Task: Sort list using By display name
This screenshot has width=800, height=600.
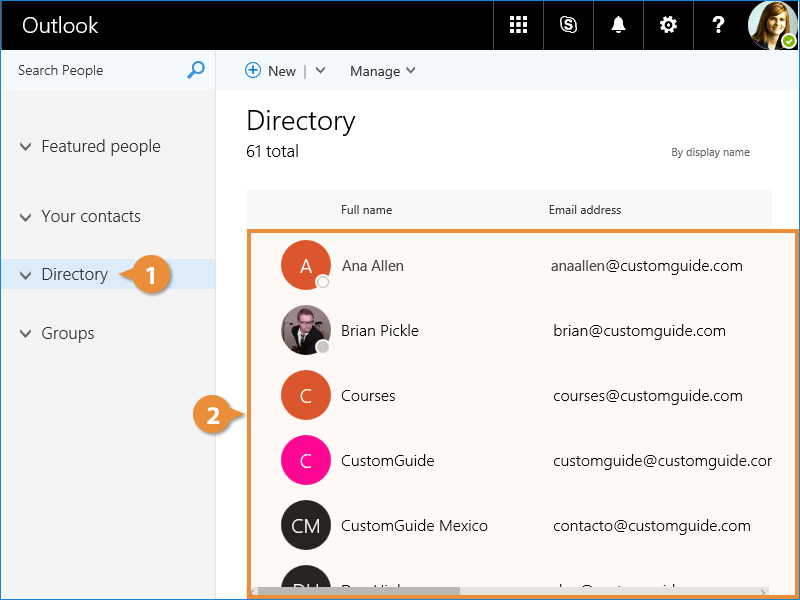Action: pos(710,152)
